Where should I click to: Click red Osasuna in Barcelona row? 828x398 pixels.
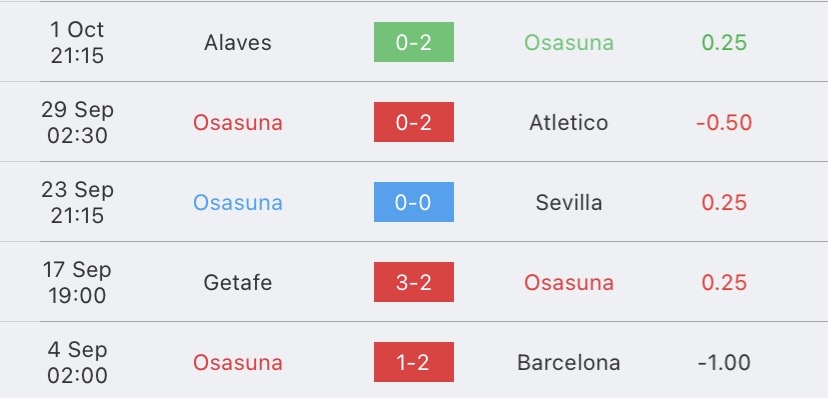(238, 363)
